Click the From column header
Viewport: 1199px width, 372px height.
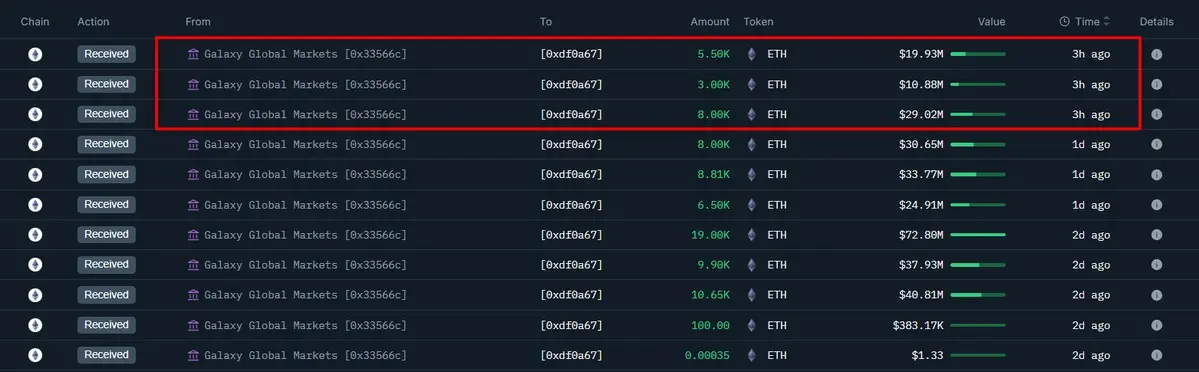coord(198,21)
